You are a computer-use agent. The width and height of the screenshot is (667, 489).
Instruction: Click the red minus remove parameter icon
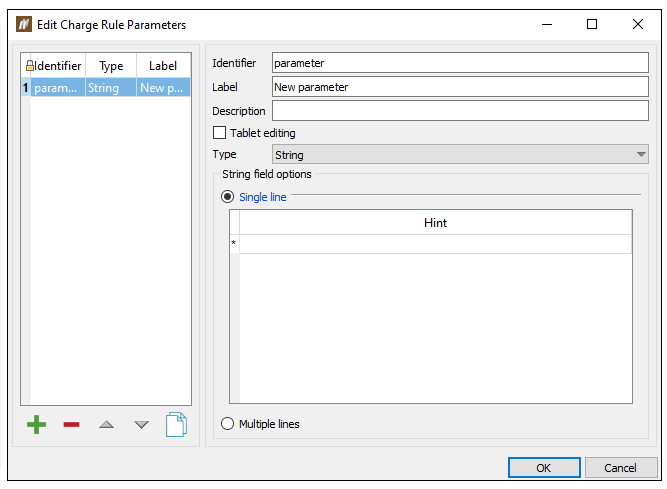71,425
